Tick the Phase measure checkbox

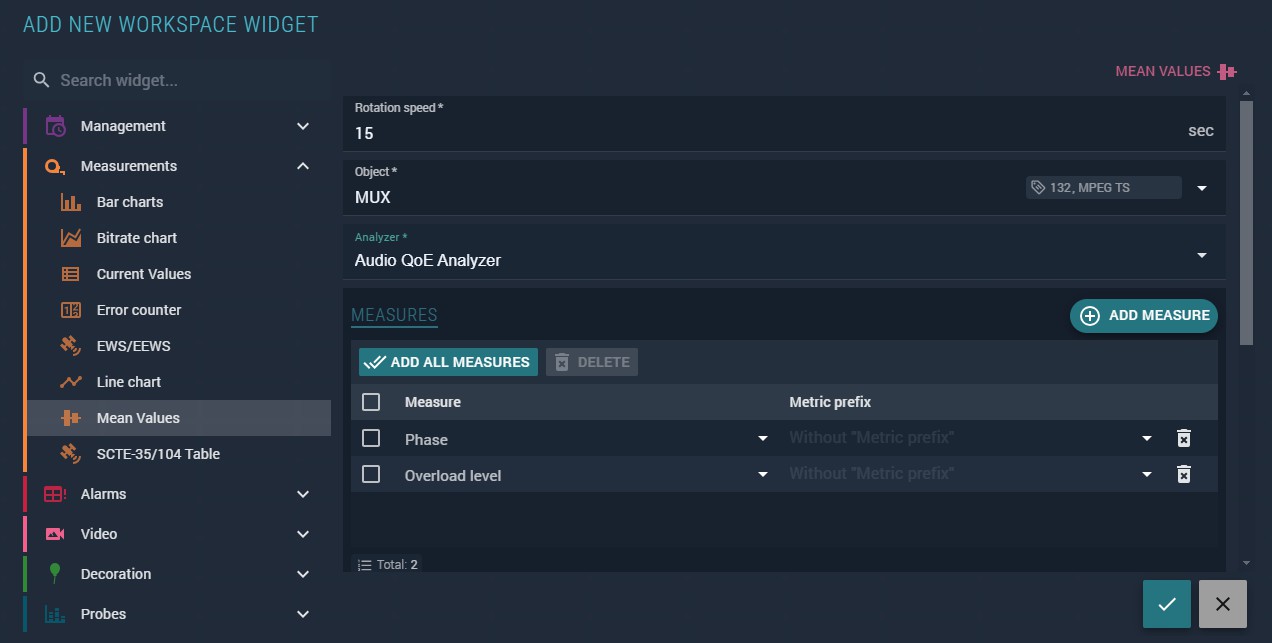[x=371, y=438]
